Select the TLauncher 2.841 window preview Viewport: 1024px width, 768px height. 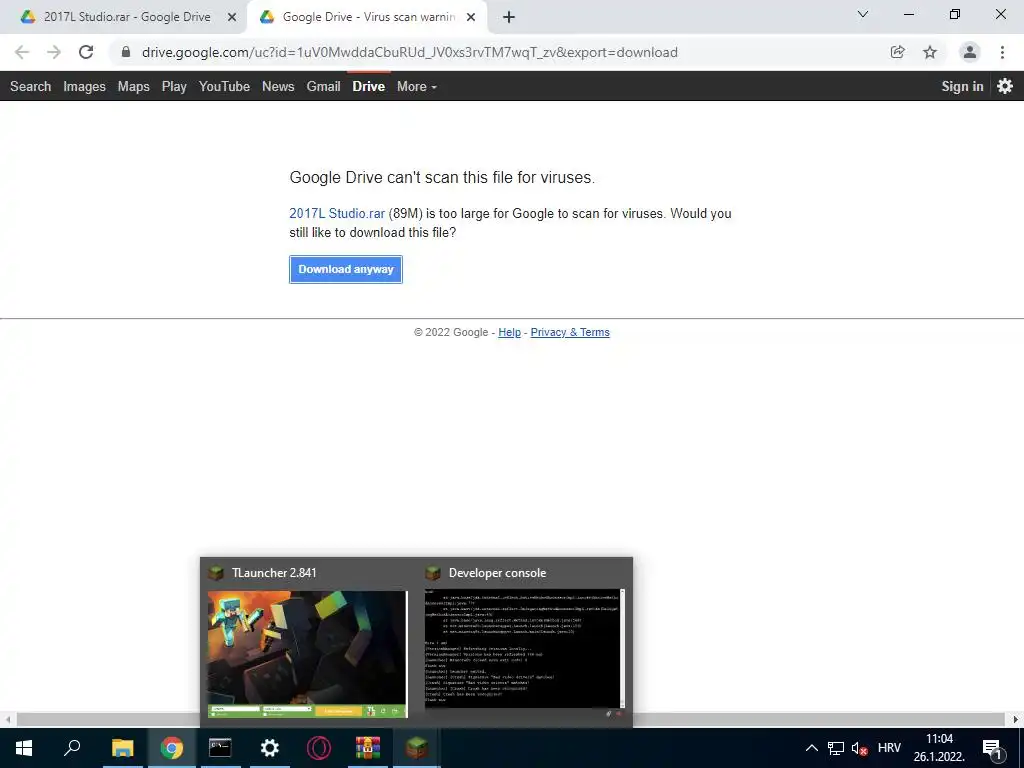tap(307, 643)
